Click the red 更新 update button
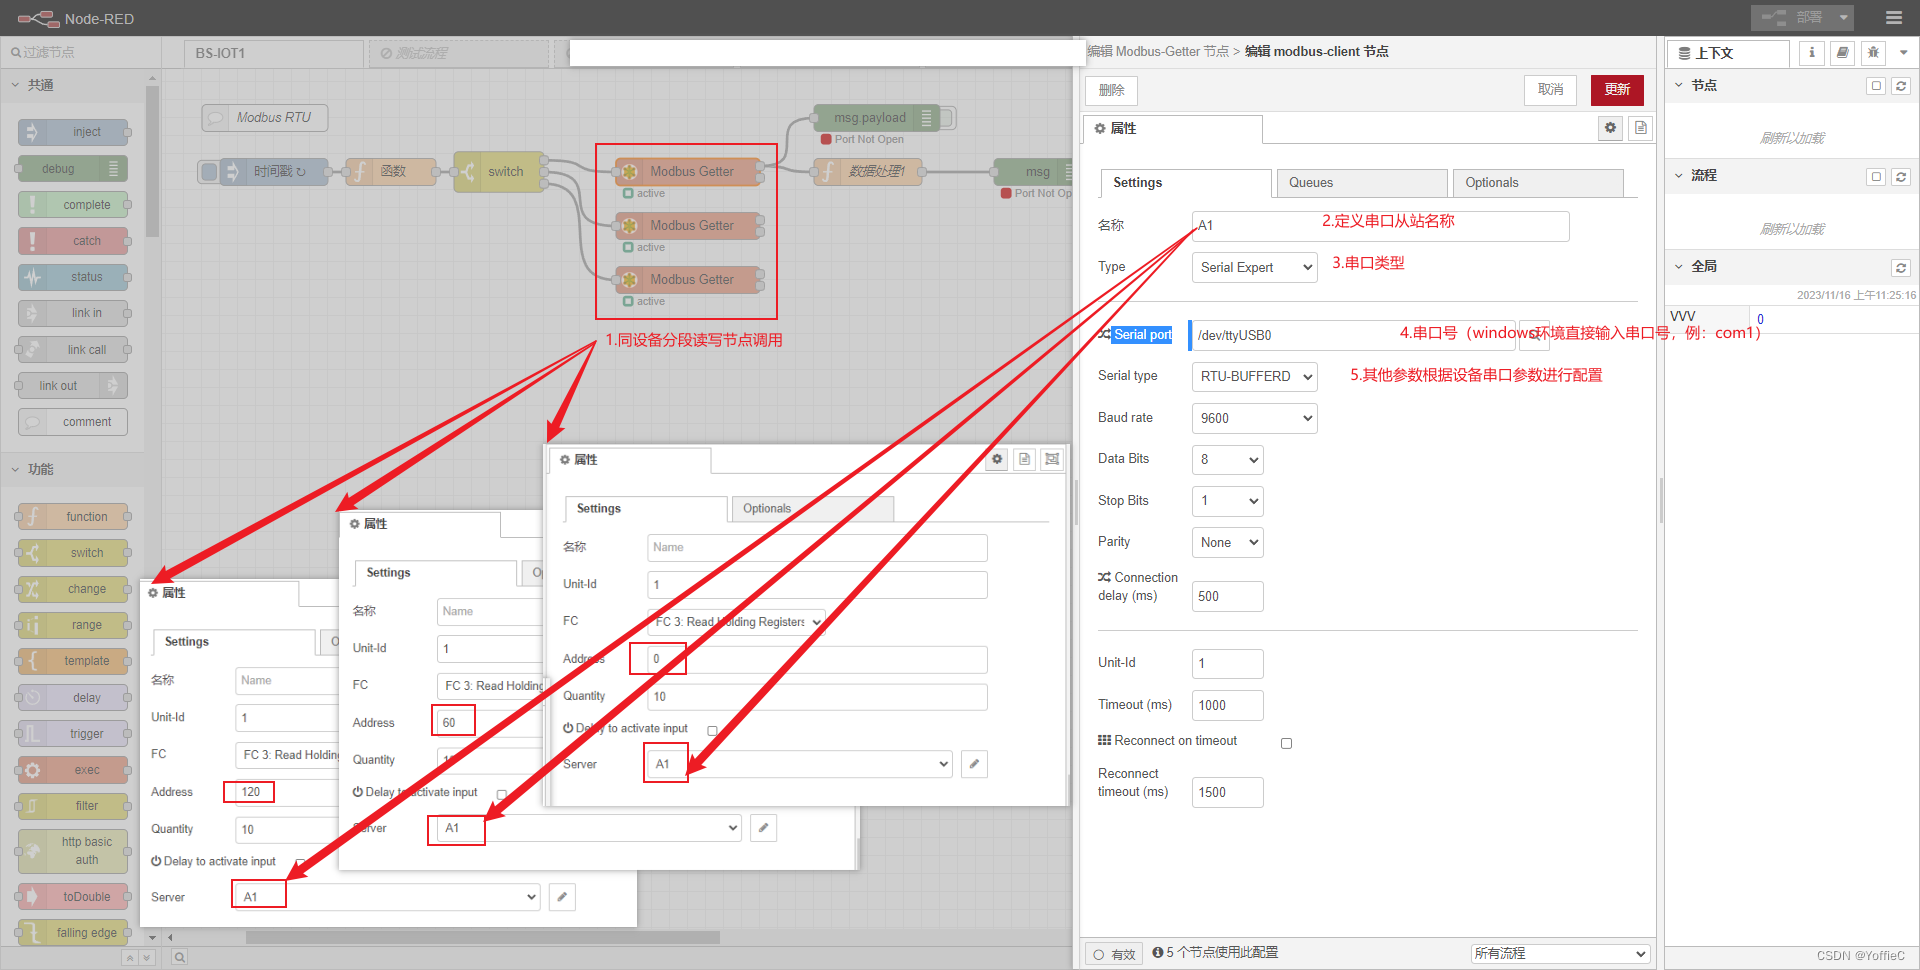Image resolution: width=1920 pixels, height=970 pixels. [1617, 90]
